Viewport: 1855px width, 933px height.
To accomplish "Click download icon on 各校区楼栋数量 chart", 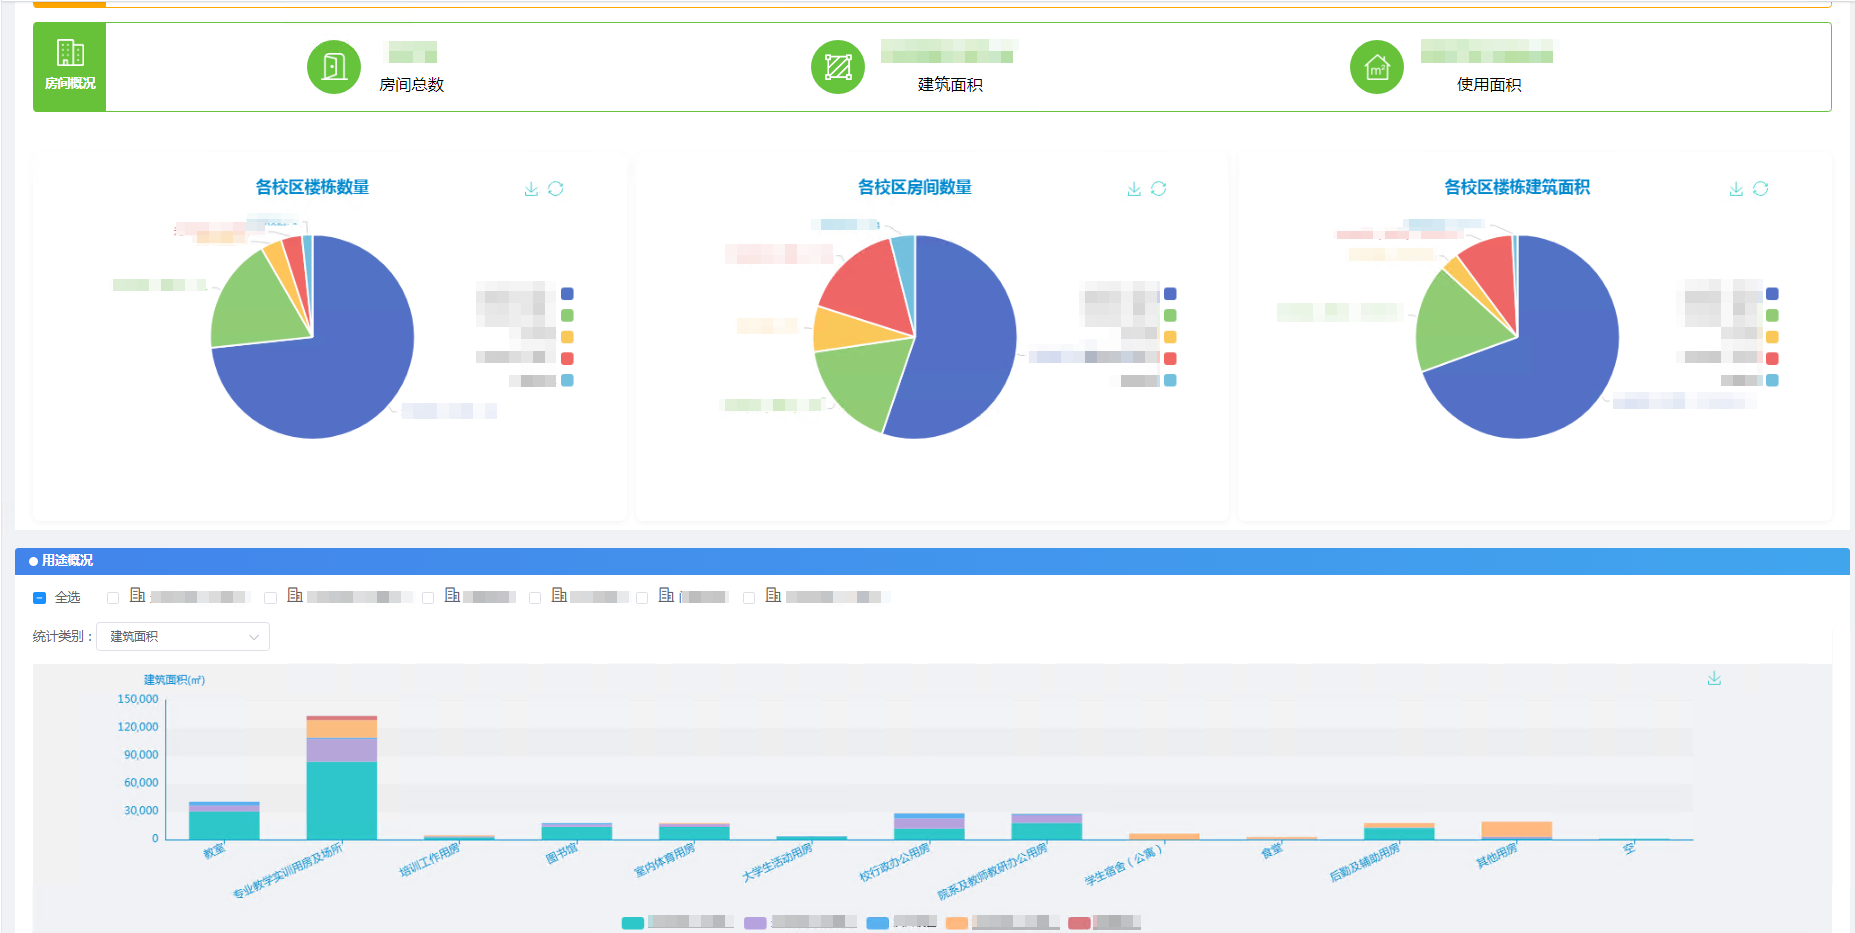I will pos(531,189).
